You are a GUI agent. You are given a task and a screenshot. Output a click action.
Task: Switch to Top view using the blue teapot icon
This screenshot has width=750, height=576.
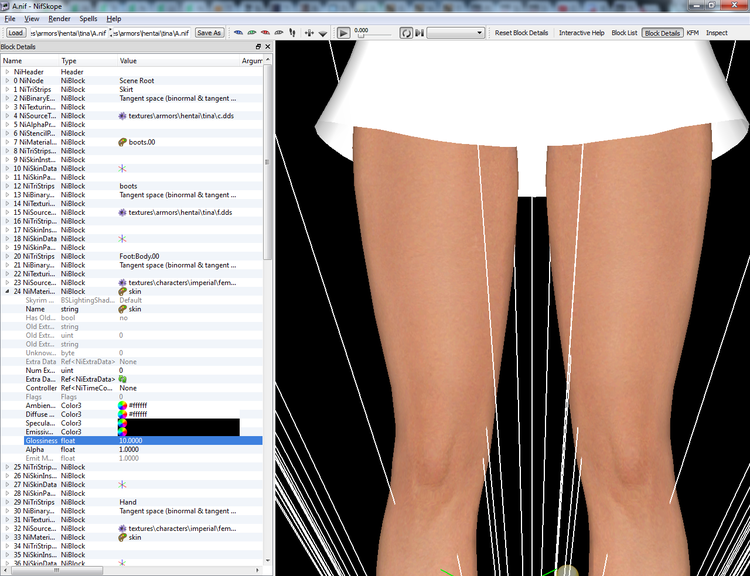click(x=238, y=33)
